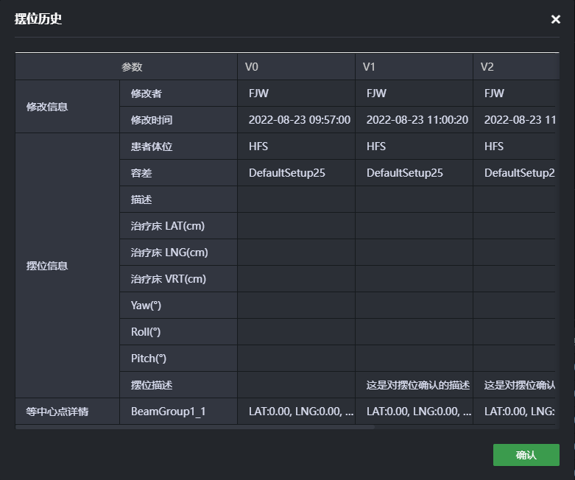This screenshot has width=575, height=480.
Task: Click the BeamGroup1_1 cell
Action: coord(178,411)
